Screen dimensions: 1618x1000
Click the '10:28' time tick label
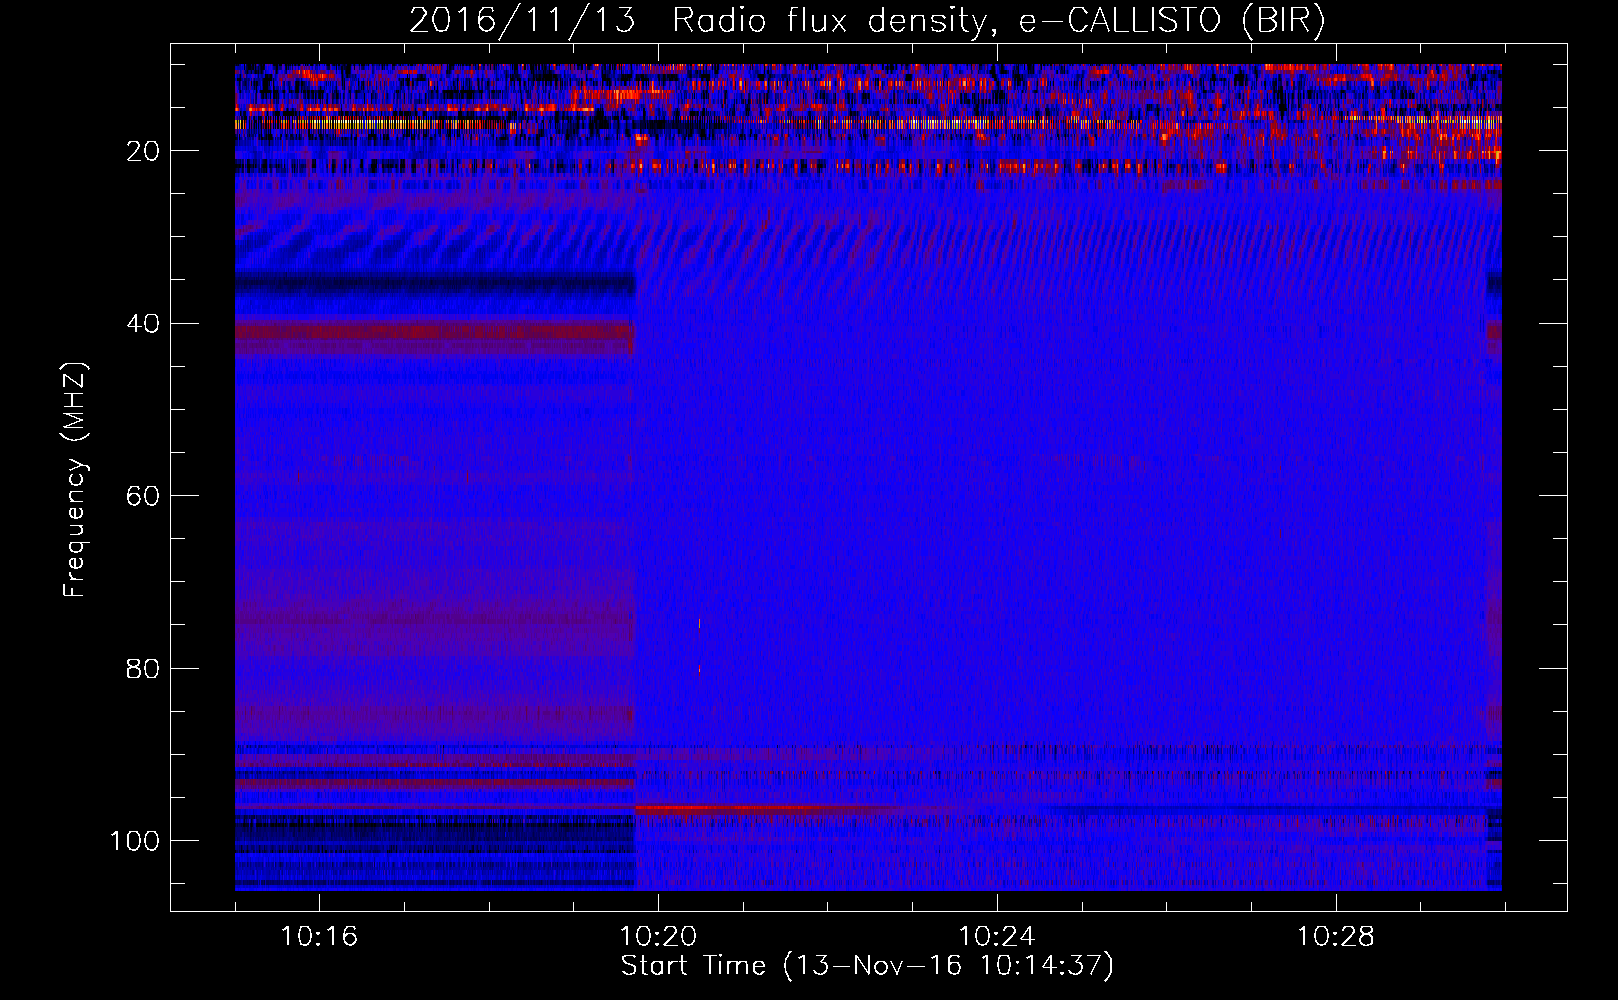[1336, 937]
